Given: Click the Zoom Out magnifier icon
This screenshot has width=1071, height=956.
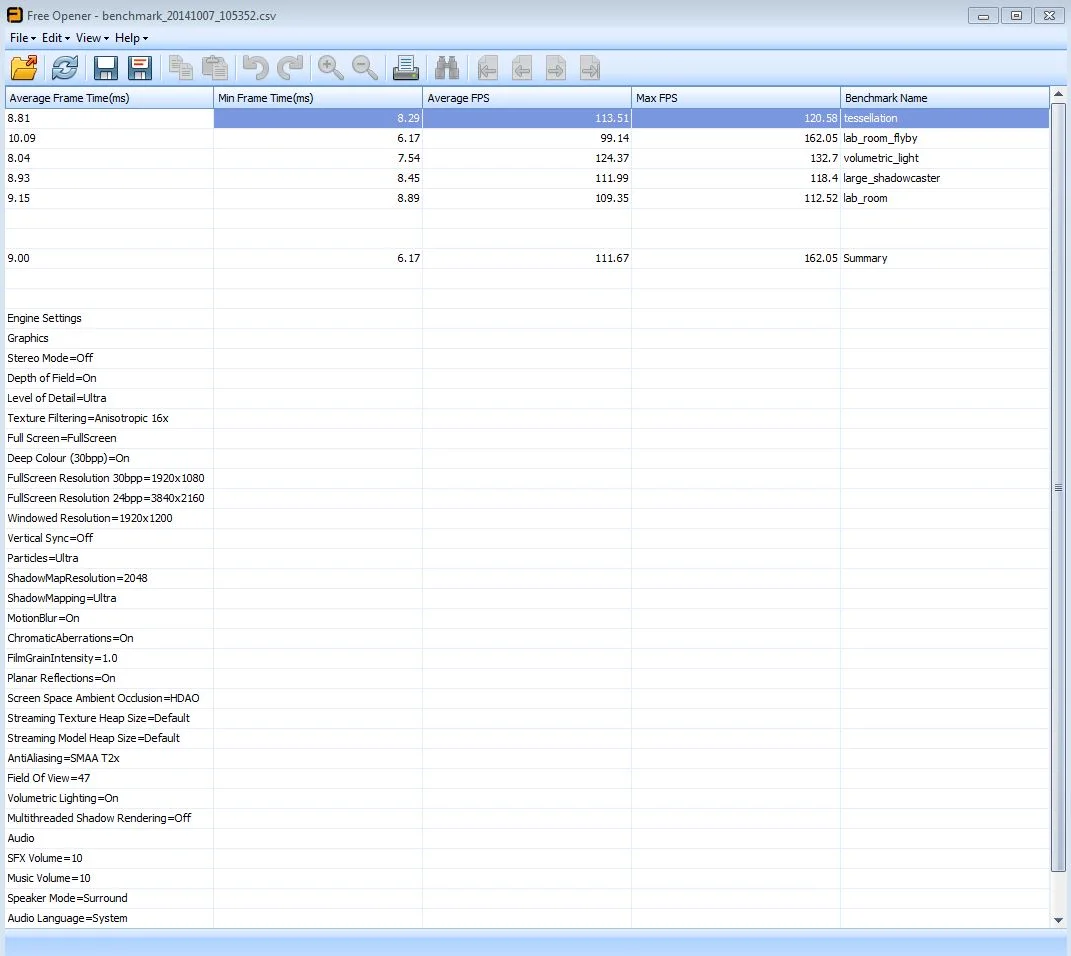Looking at the screenshot, I should pyautogui.click(x=365, y=68).
